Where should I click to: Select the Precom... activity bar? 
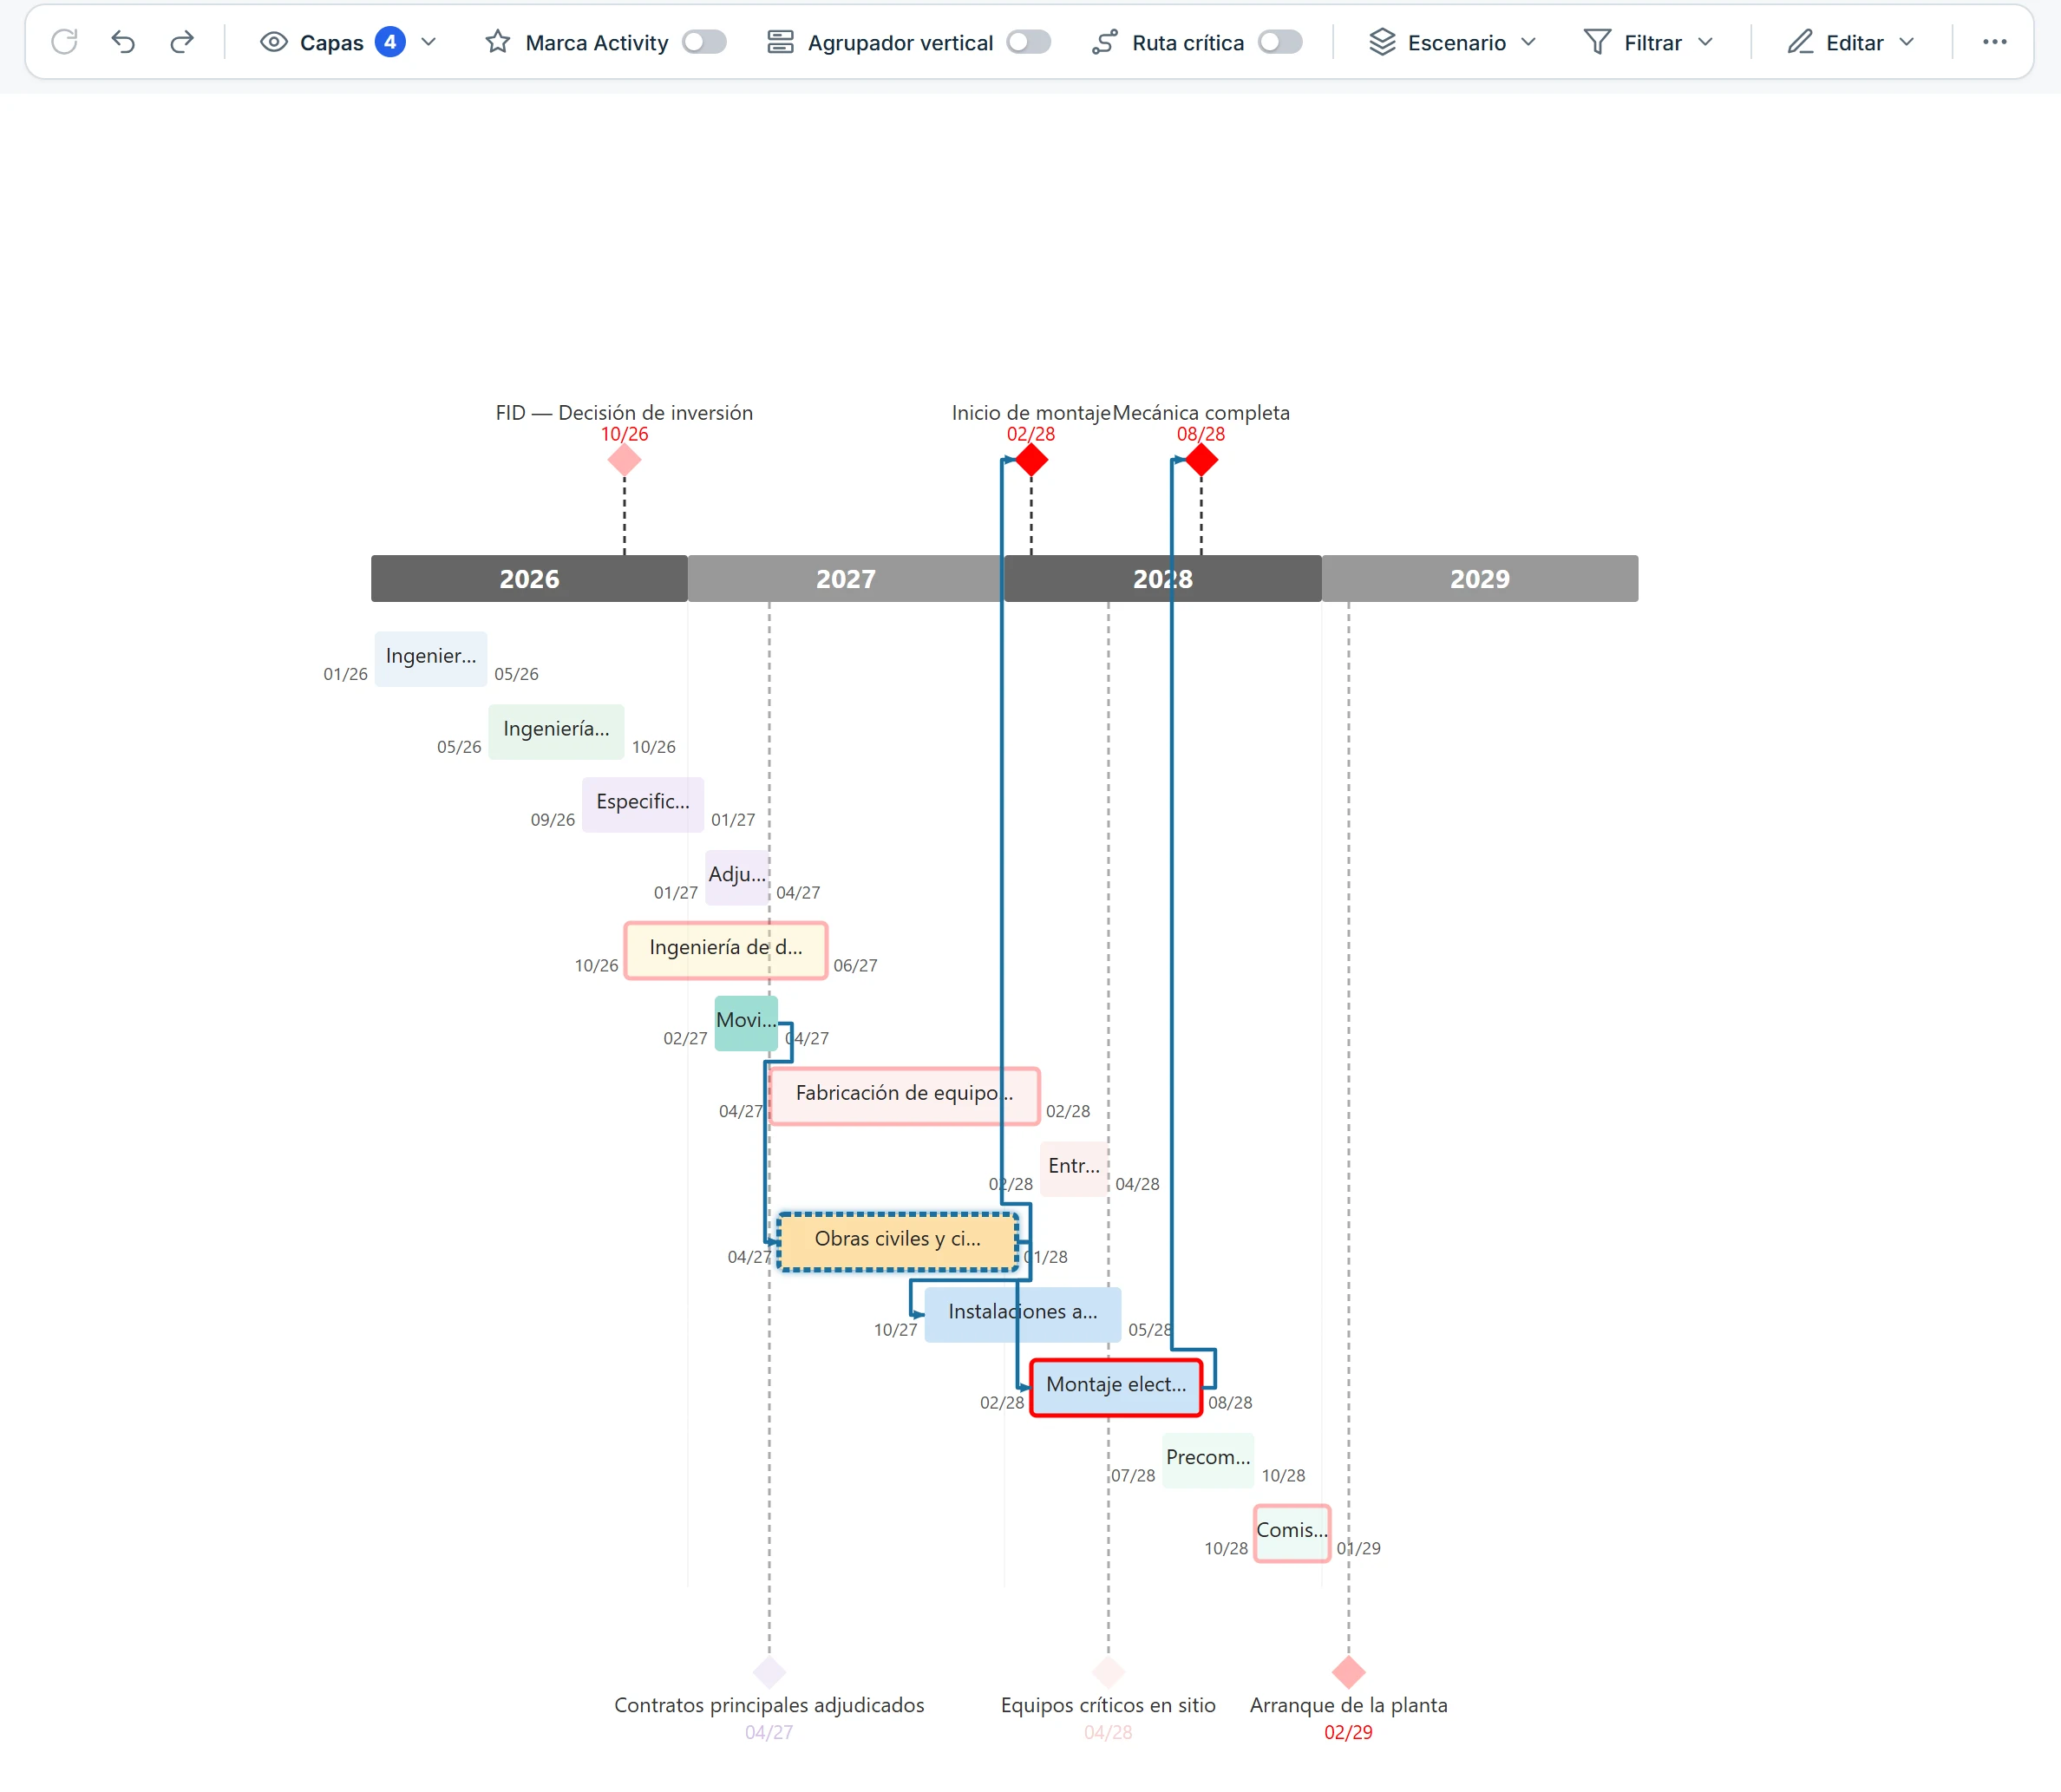click(x=1208, y=1460)
